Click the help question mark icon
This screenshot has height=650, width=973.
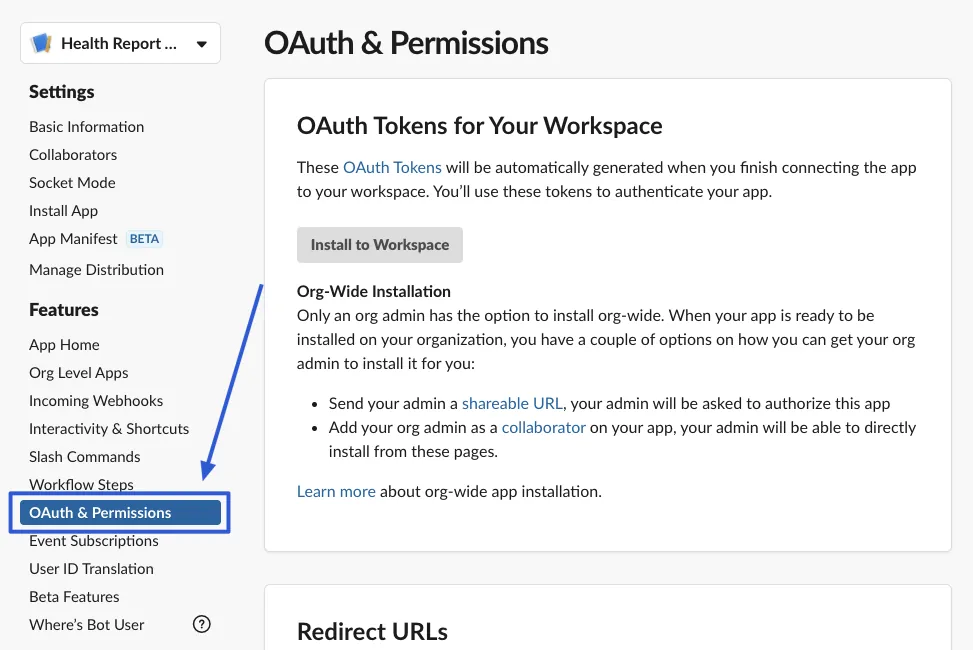[201, 624]
